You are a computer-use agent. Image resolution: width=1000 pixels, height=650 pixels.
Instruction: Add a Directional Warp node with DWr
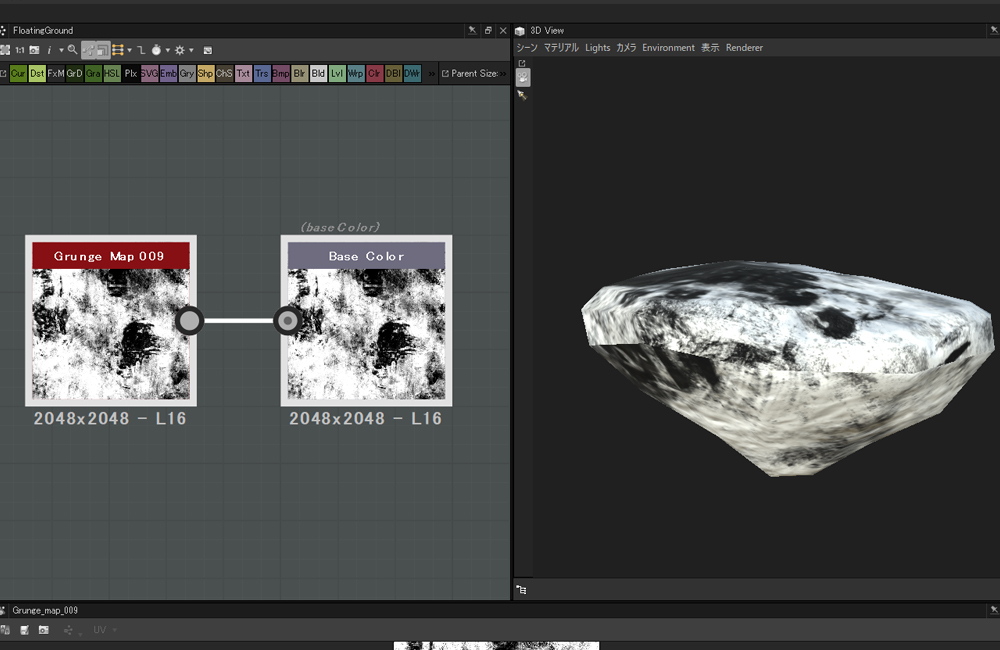[x=412, y=73]
